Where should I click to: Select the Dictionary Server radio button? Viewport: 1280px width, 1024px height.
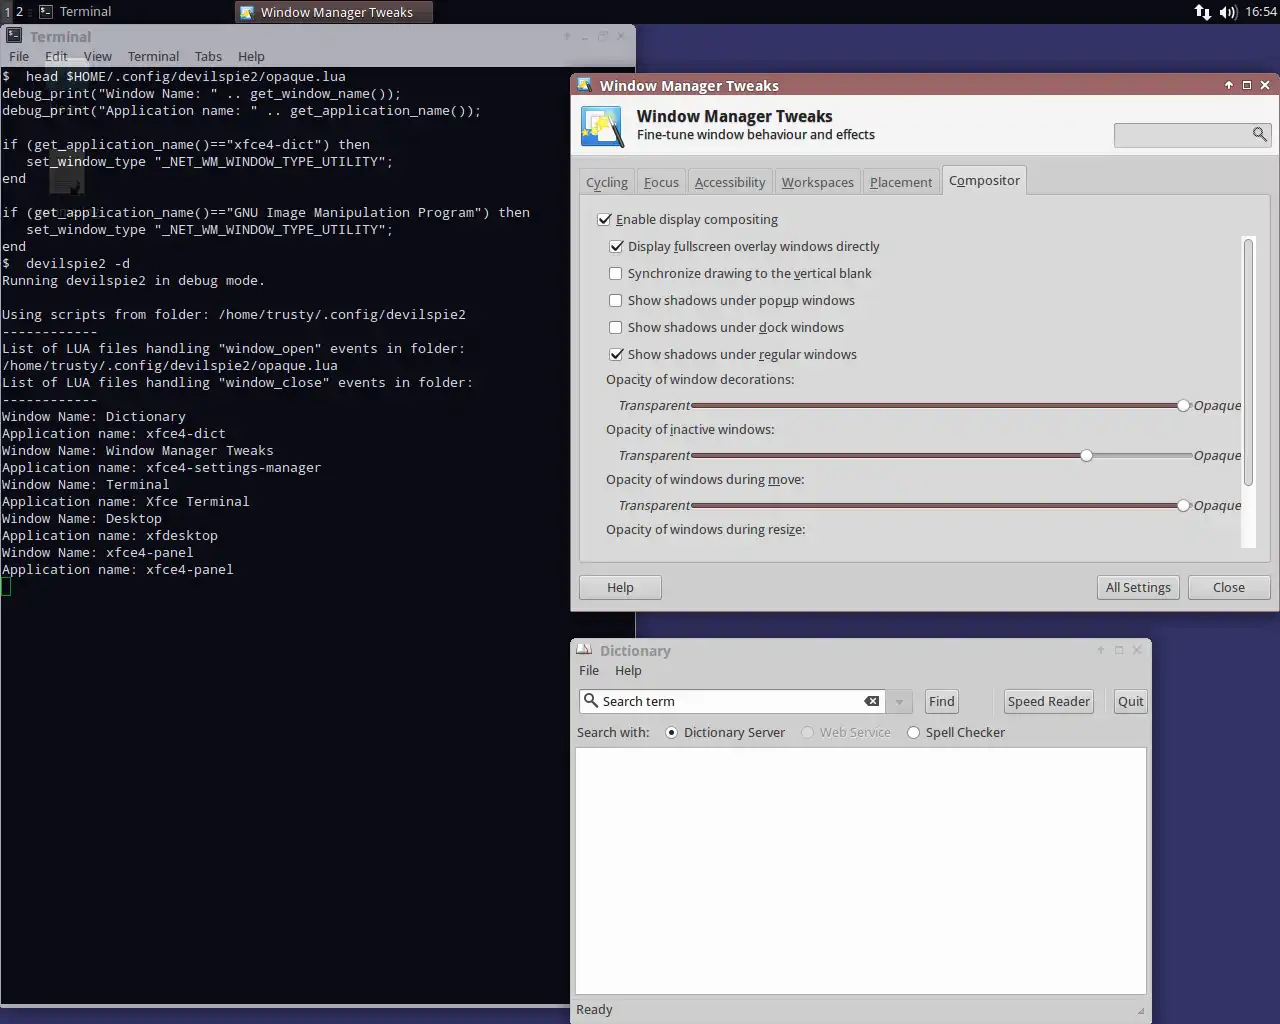(671, 732)
